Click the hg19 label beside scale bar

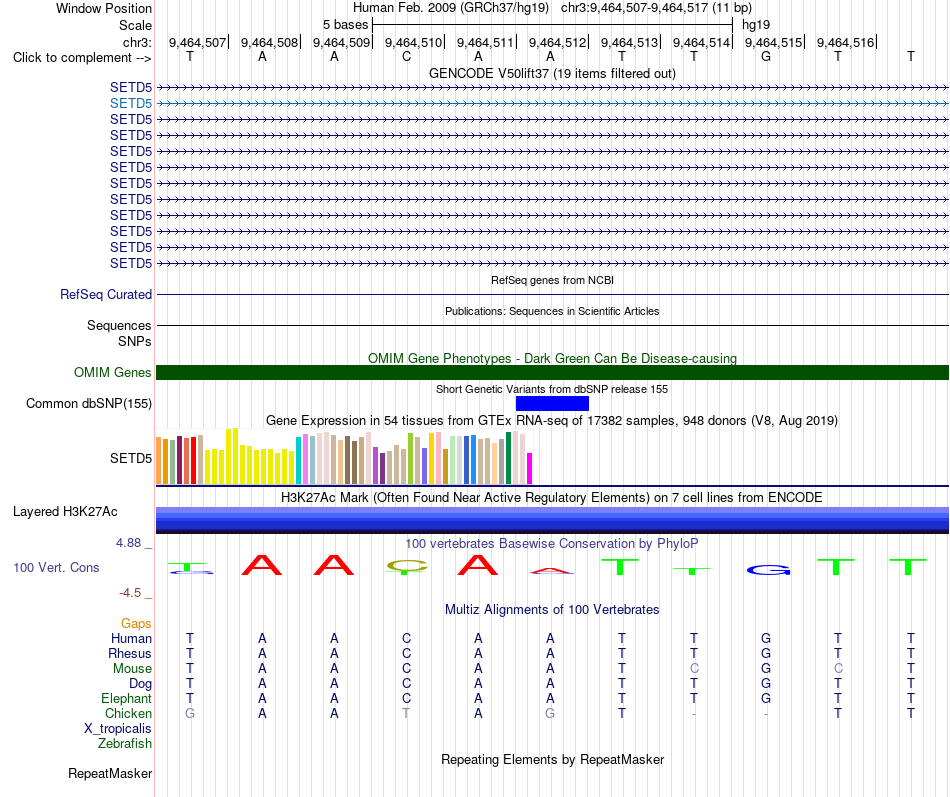tap(756, 25)
